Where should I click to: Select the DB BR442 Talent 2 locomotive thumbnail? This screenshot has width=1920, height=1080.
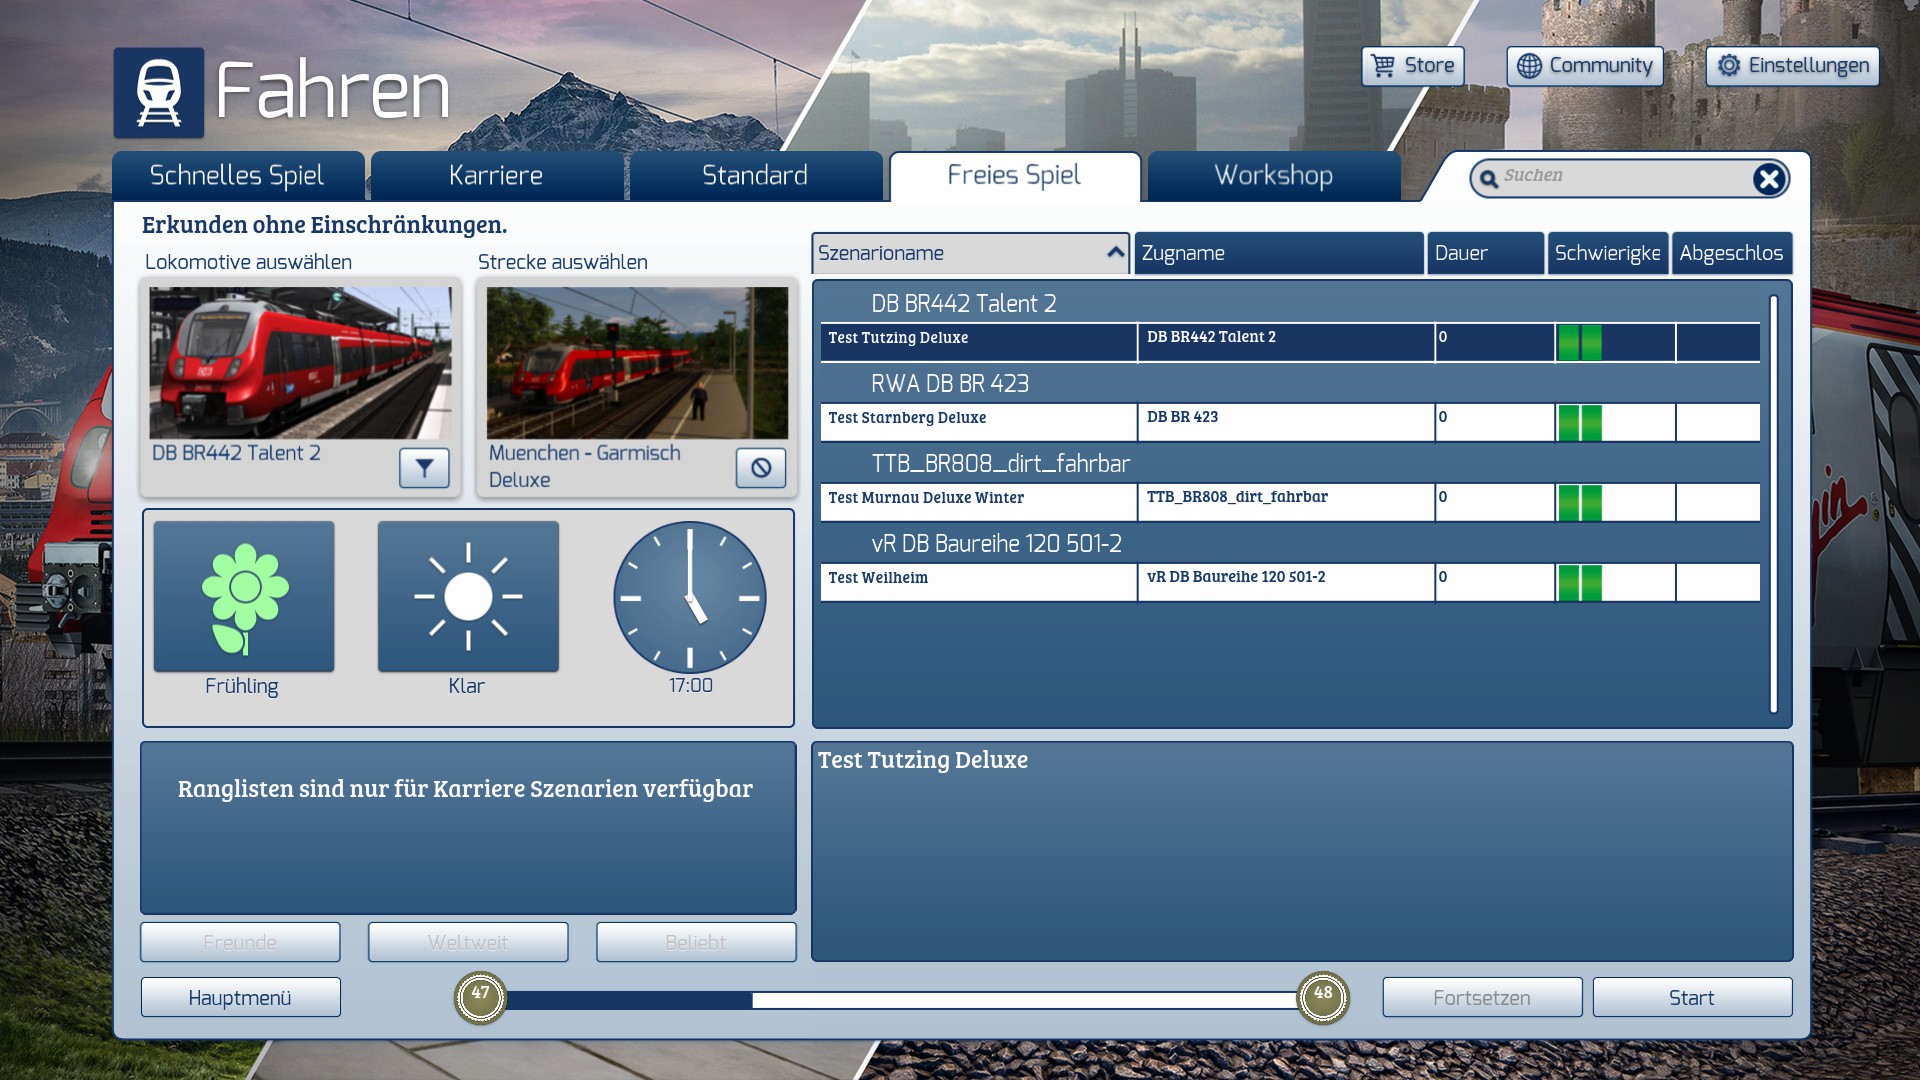300,363
